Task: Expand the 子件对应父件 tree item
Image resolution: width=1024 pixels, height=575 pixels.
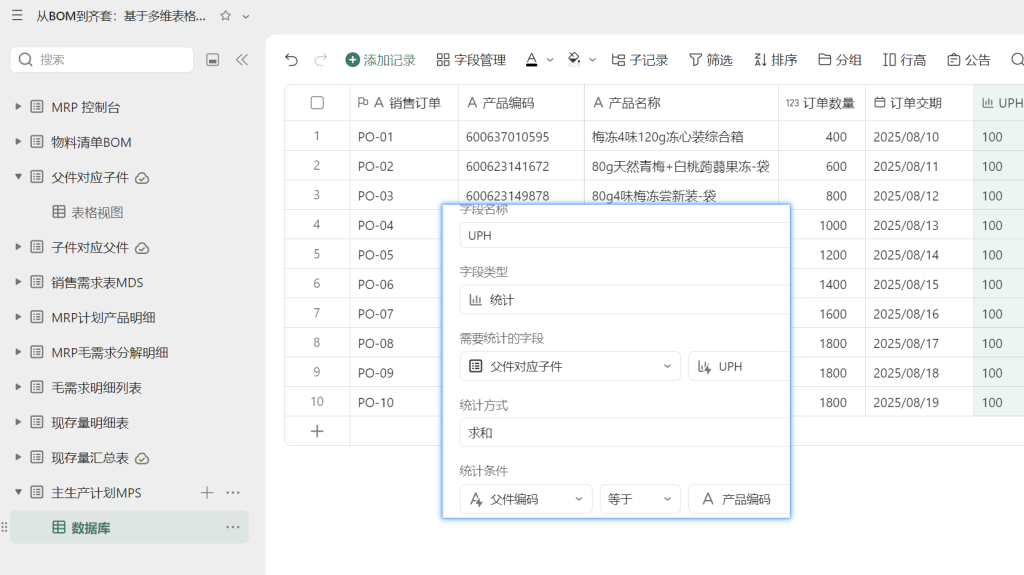Action: click(x=18, y=247)
